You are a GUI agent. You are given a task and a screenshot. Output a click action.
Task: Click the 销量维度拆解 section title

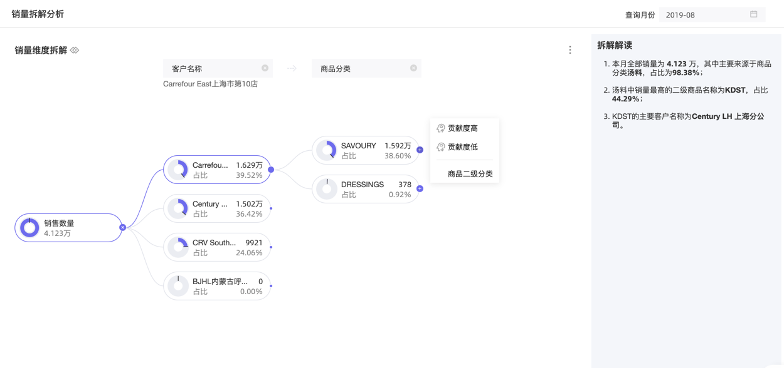(41, 50)
